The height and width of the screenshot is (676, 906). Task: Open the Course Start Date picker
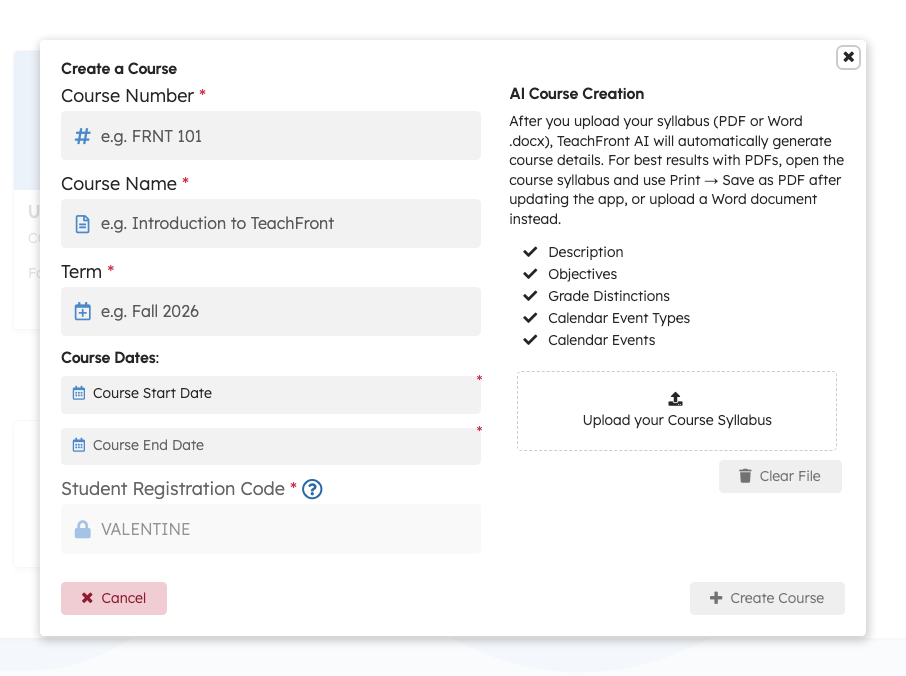(270, 395)
